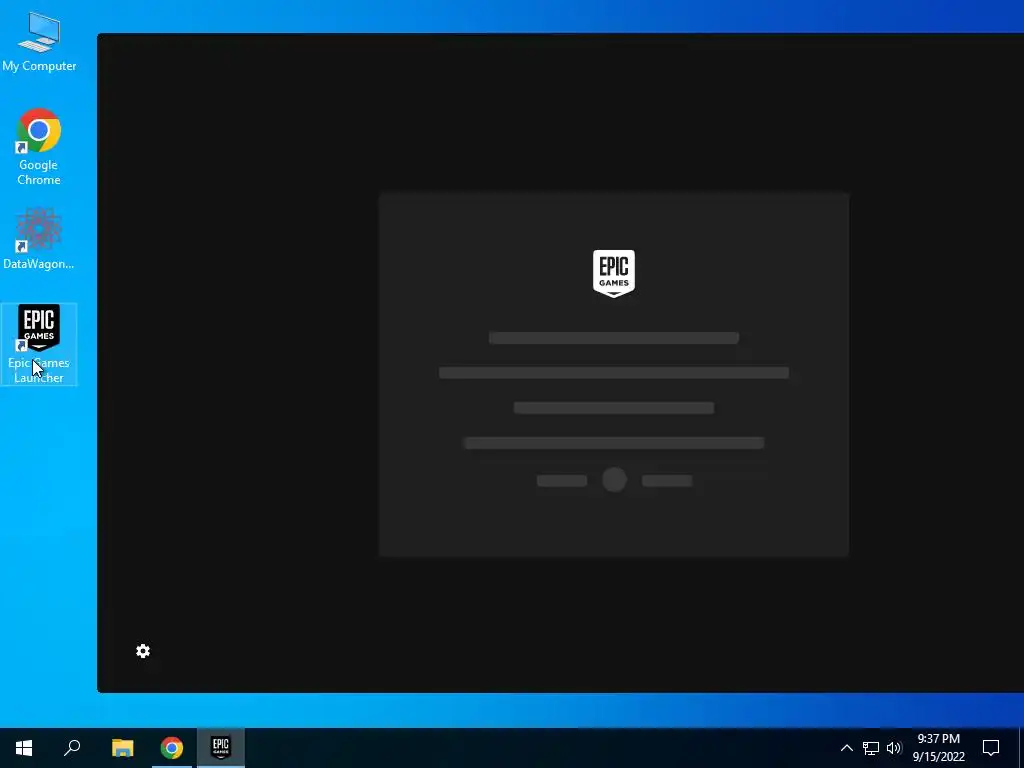Click Epic Games Launcher taskbar button
This screenshot has height=768, width=1024.
tap(221, 748)
